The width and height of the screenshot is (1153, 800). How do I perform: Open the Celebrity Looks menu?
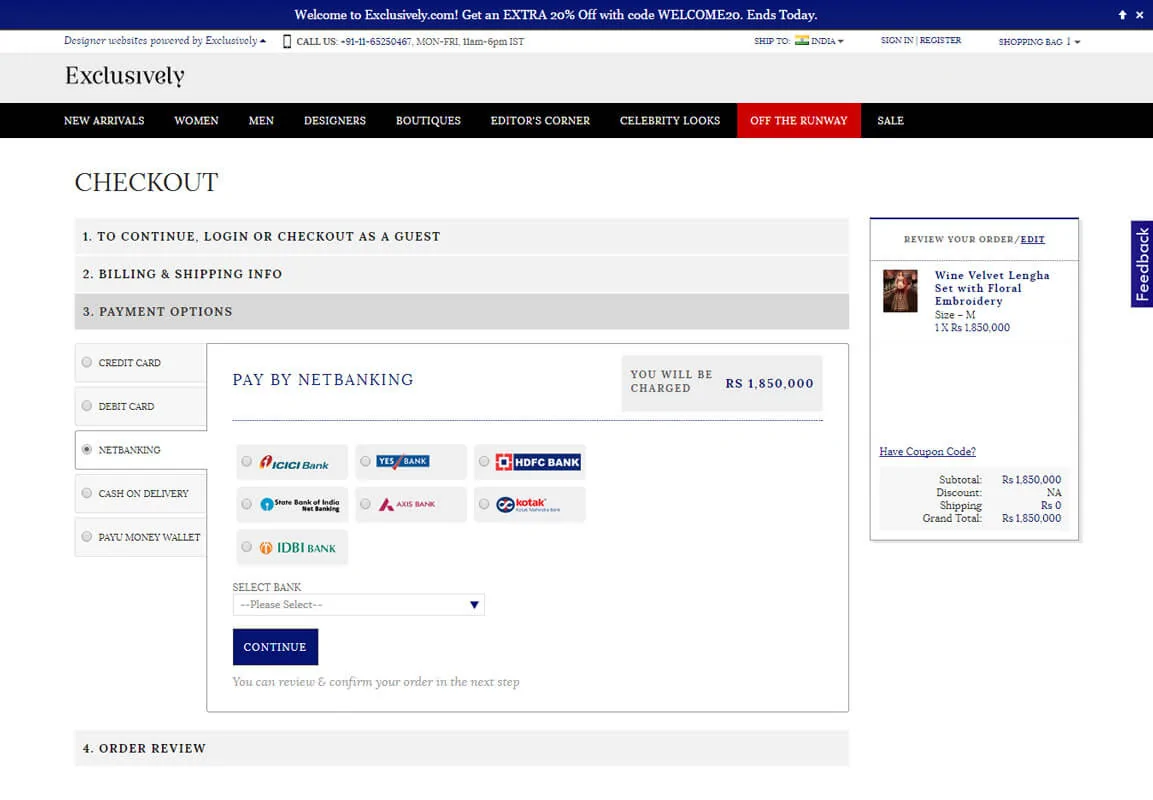click(x=670, y=121)
